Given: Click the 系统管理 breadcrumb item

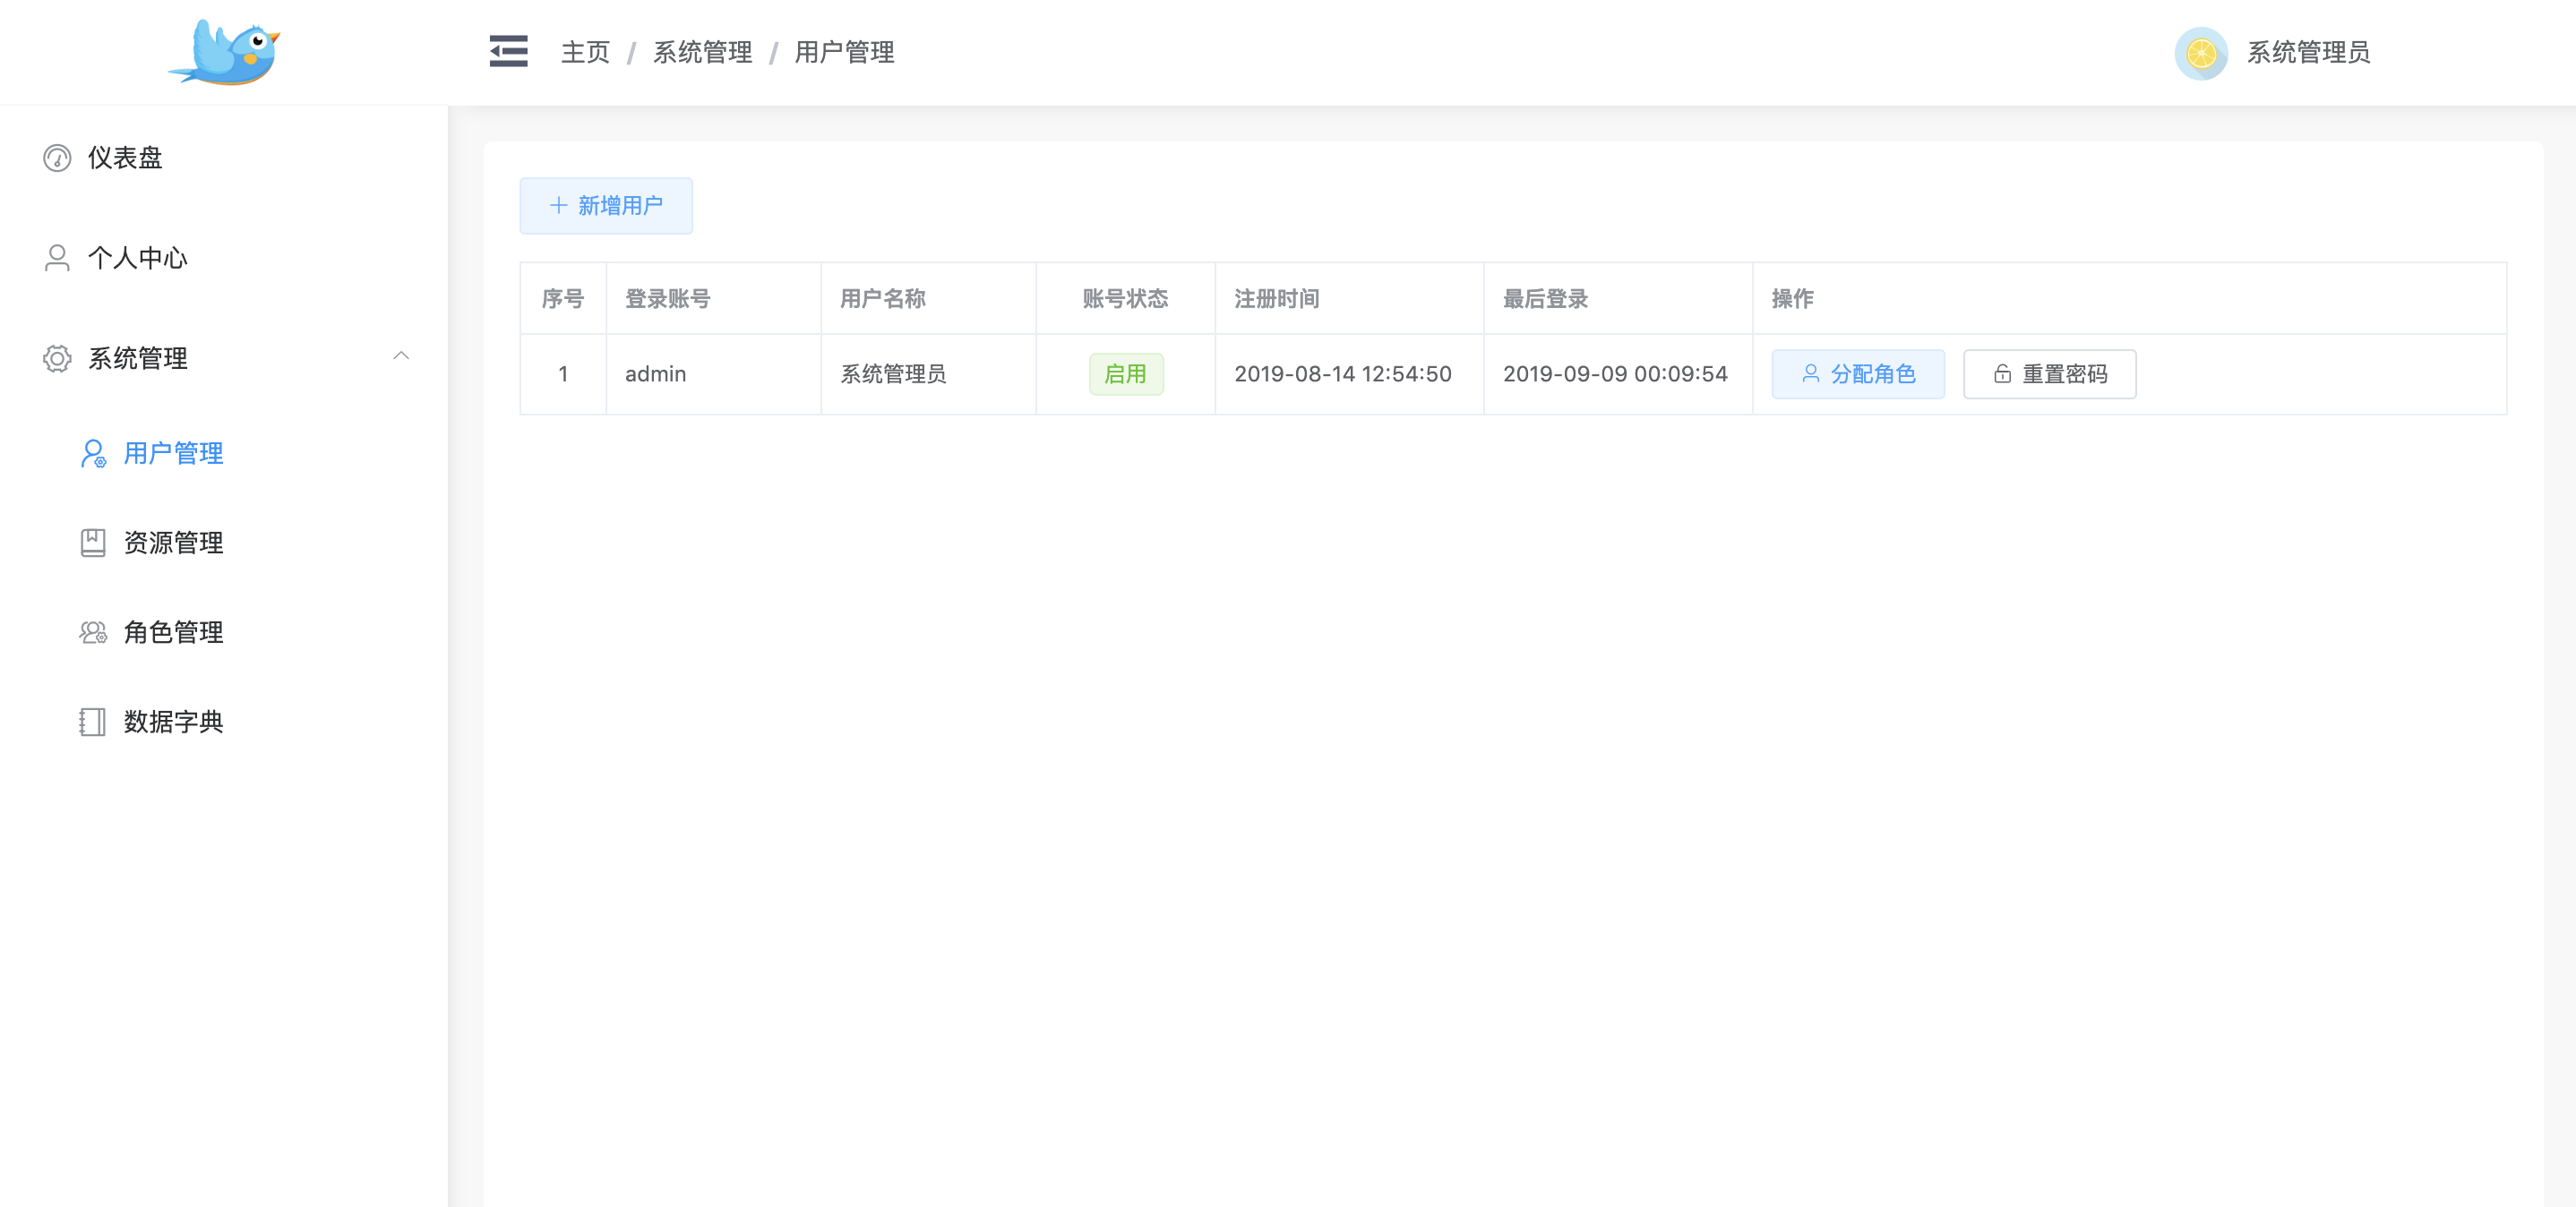Looking at the screenshot, I should tap(702, 52).
